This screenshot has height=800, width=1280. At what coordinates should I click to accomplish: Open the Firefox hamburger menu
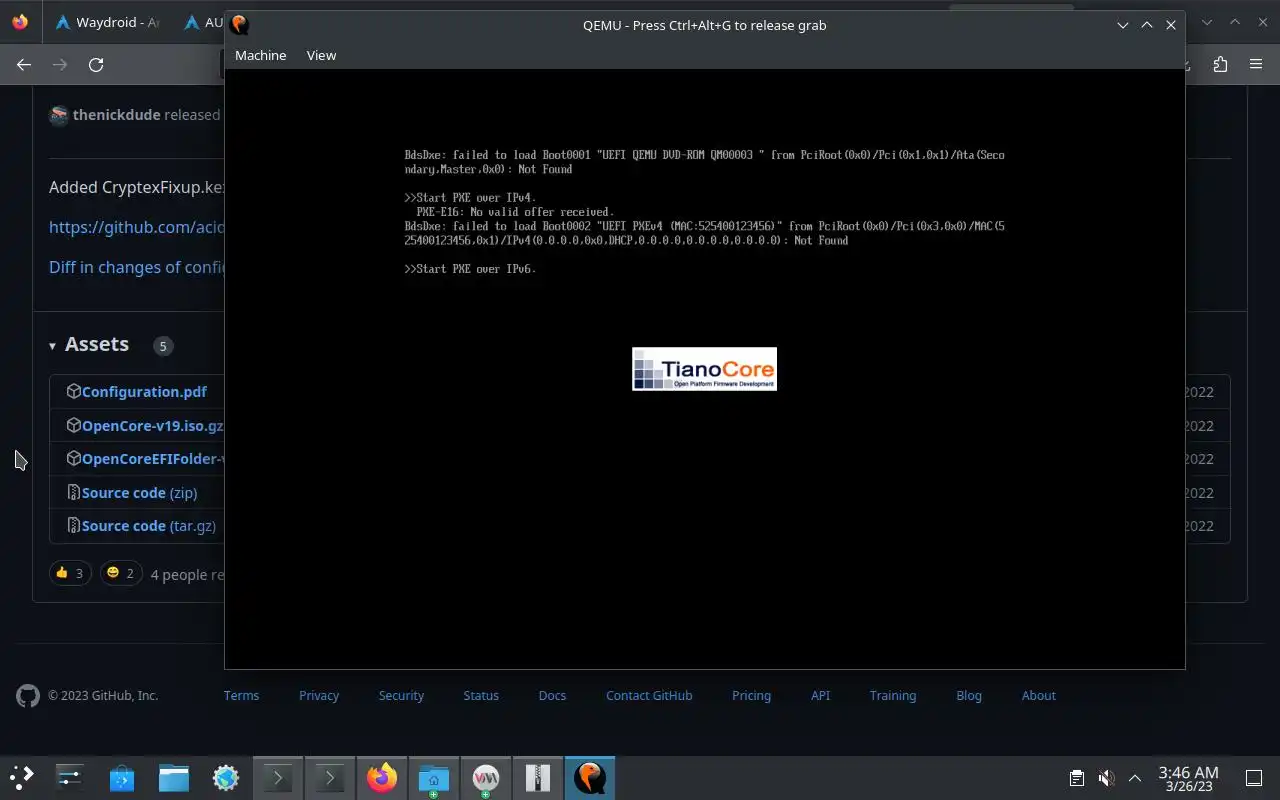click(x=1256, y=64)
